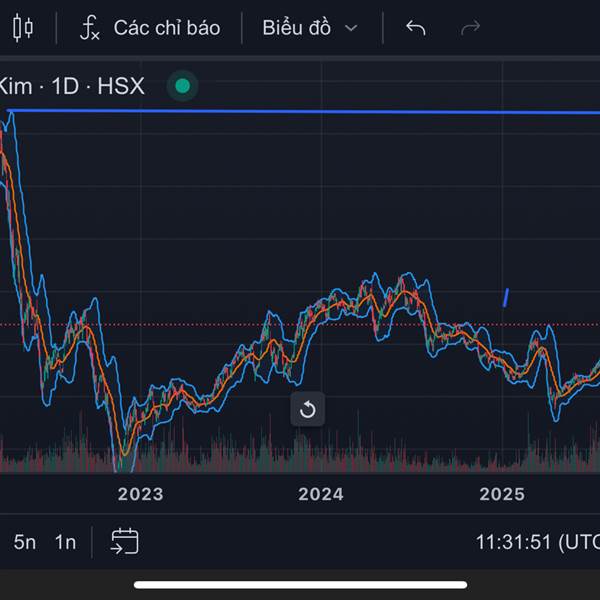Click the 2023 label on time axis
Viewport: 600px width, 600px height.
(x=140, y=494)
